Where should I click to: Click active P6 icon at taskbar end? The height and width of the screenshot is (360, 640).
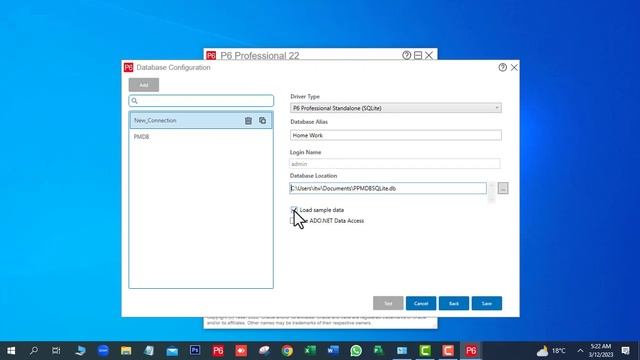[x=471, y=351]
